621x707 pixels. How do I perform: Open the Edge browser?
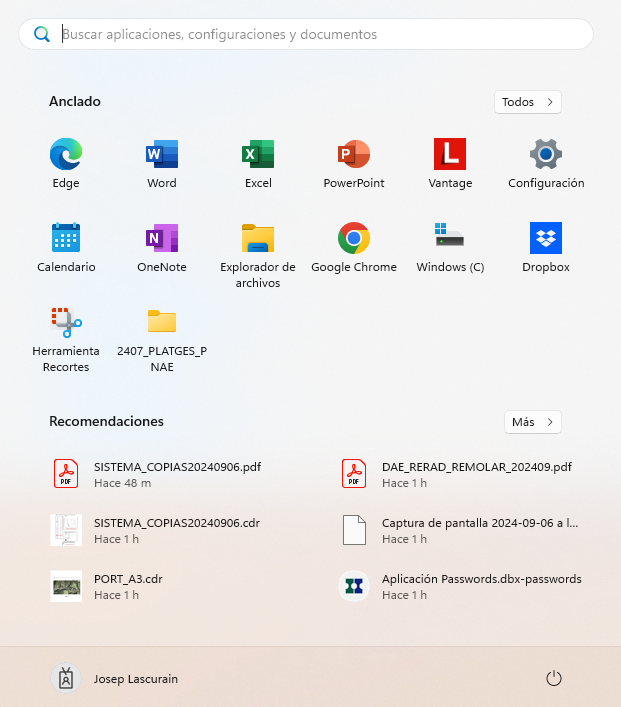pos(66,154)
